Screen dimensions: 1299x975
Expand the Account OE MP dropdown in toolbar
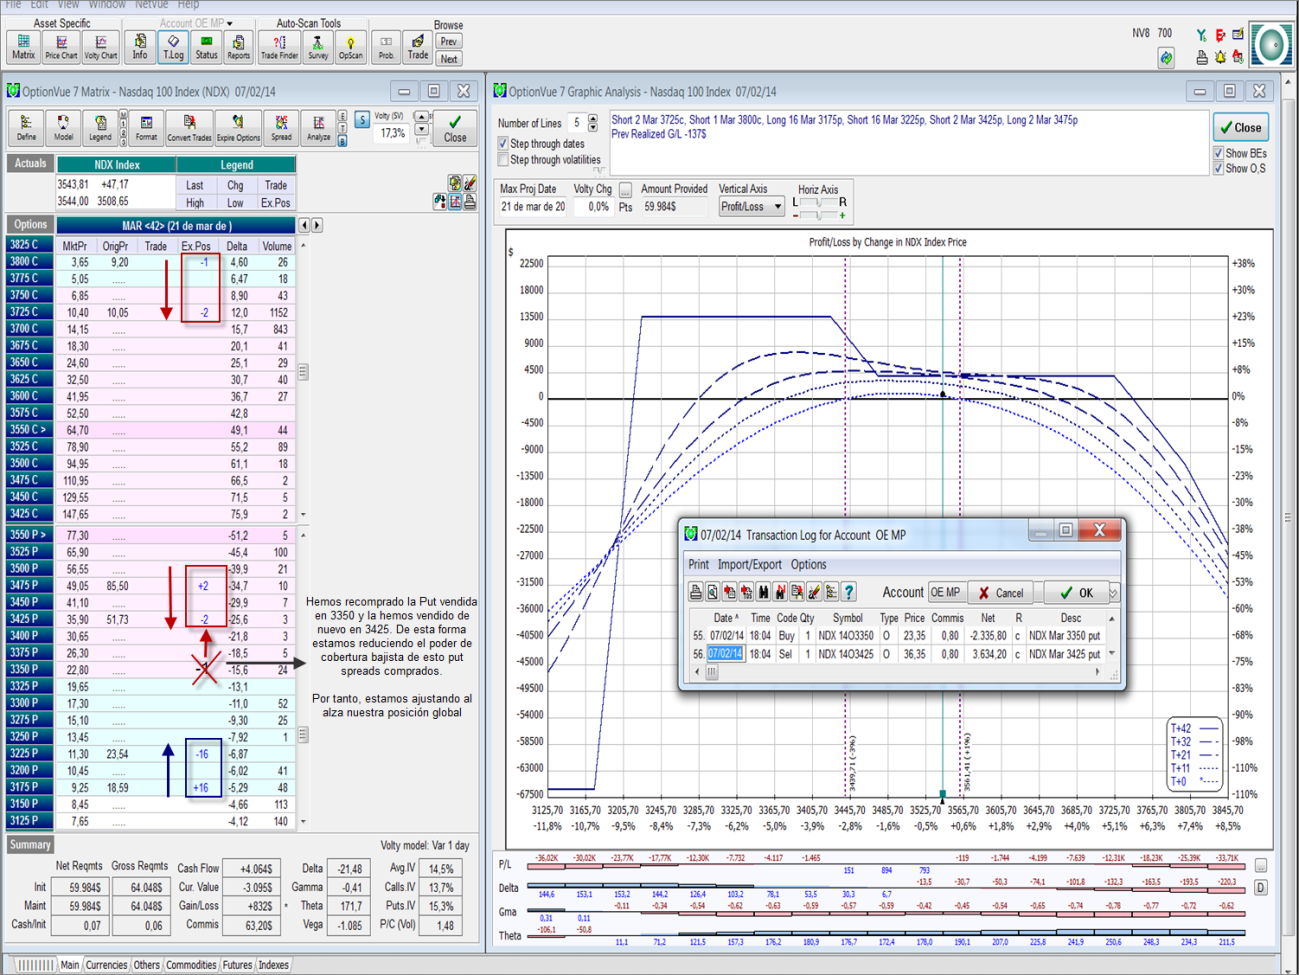tap(229, 23)
